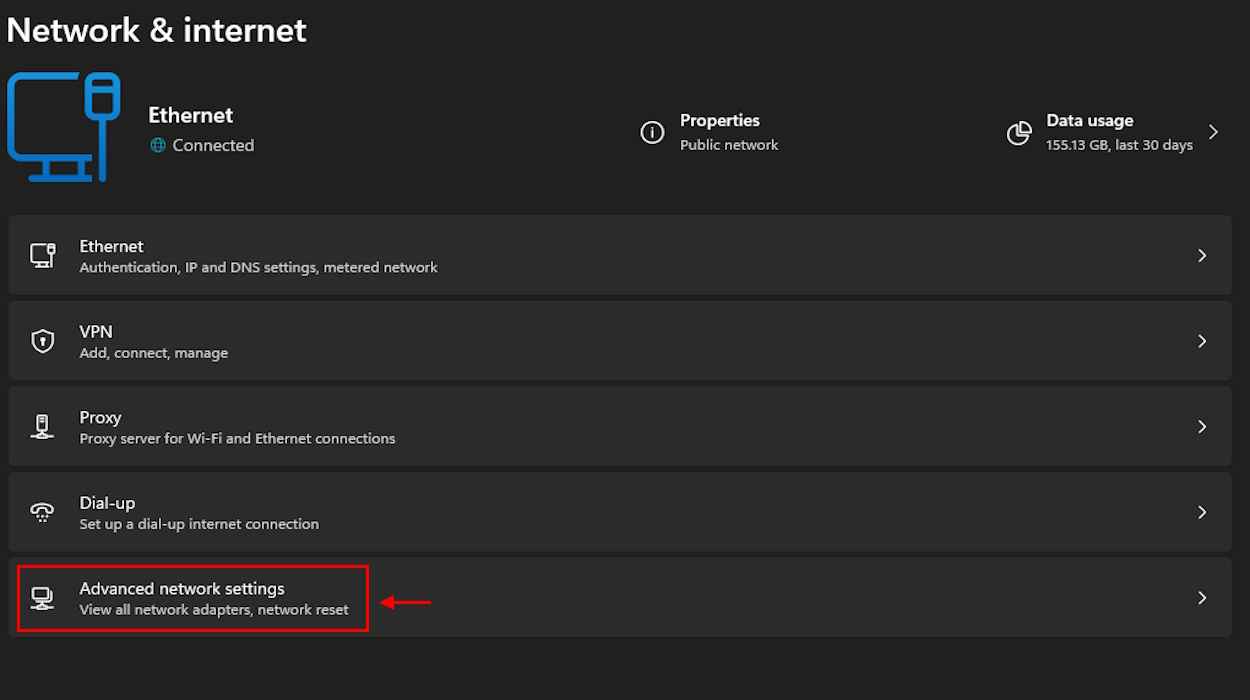Screen dimensions: 1250x700
Task: Click the Advanced network settings monitor icon
Action: (43, 597)
